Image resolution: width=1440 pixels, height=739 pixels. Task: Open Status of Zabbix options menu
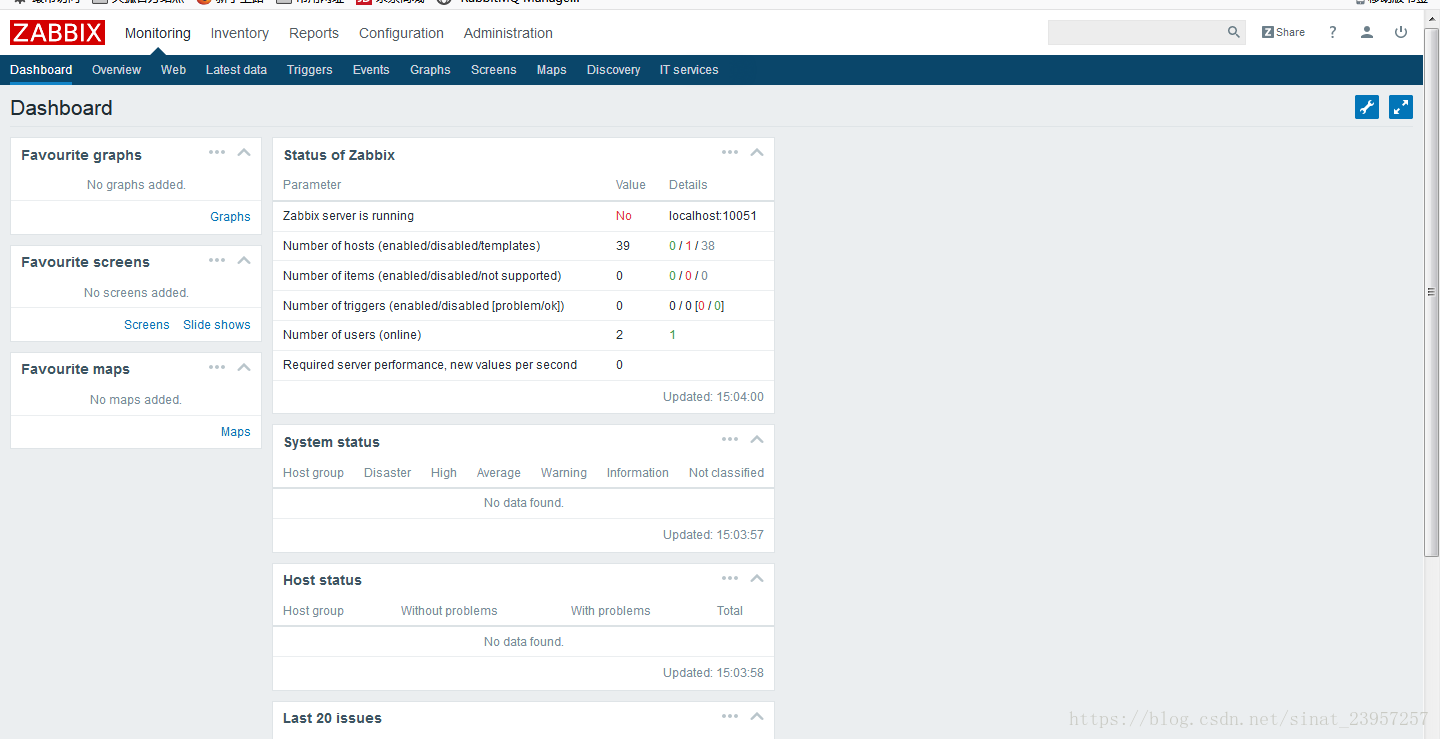pos(730,152)
